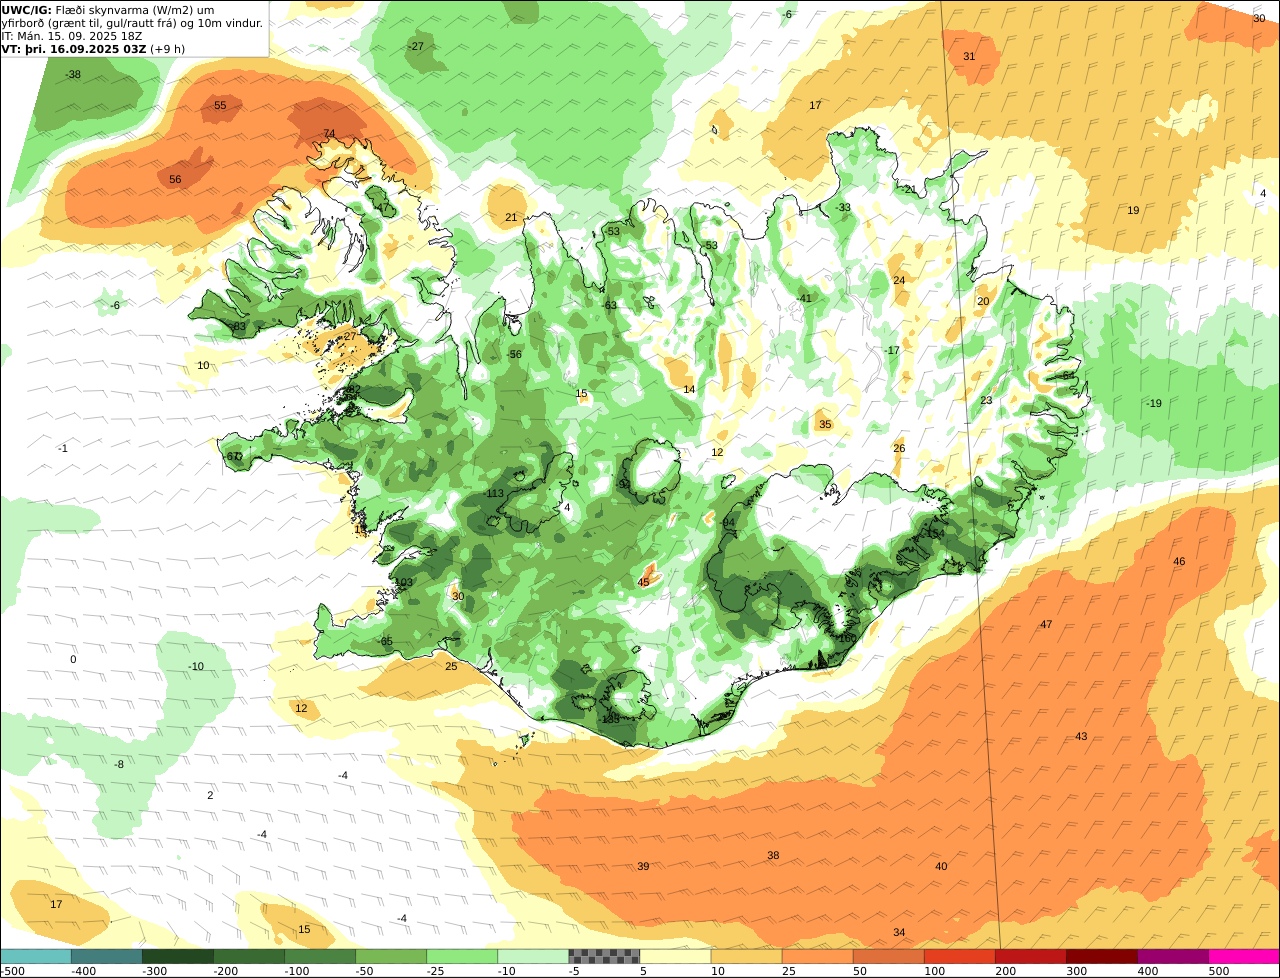This screenshot has height=978, width=1280.
Task: Click the map value '39'
Action: (643, 867)
